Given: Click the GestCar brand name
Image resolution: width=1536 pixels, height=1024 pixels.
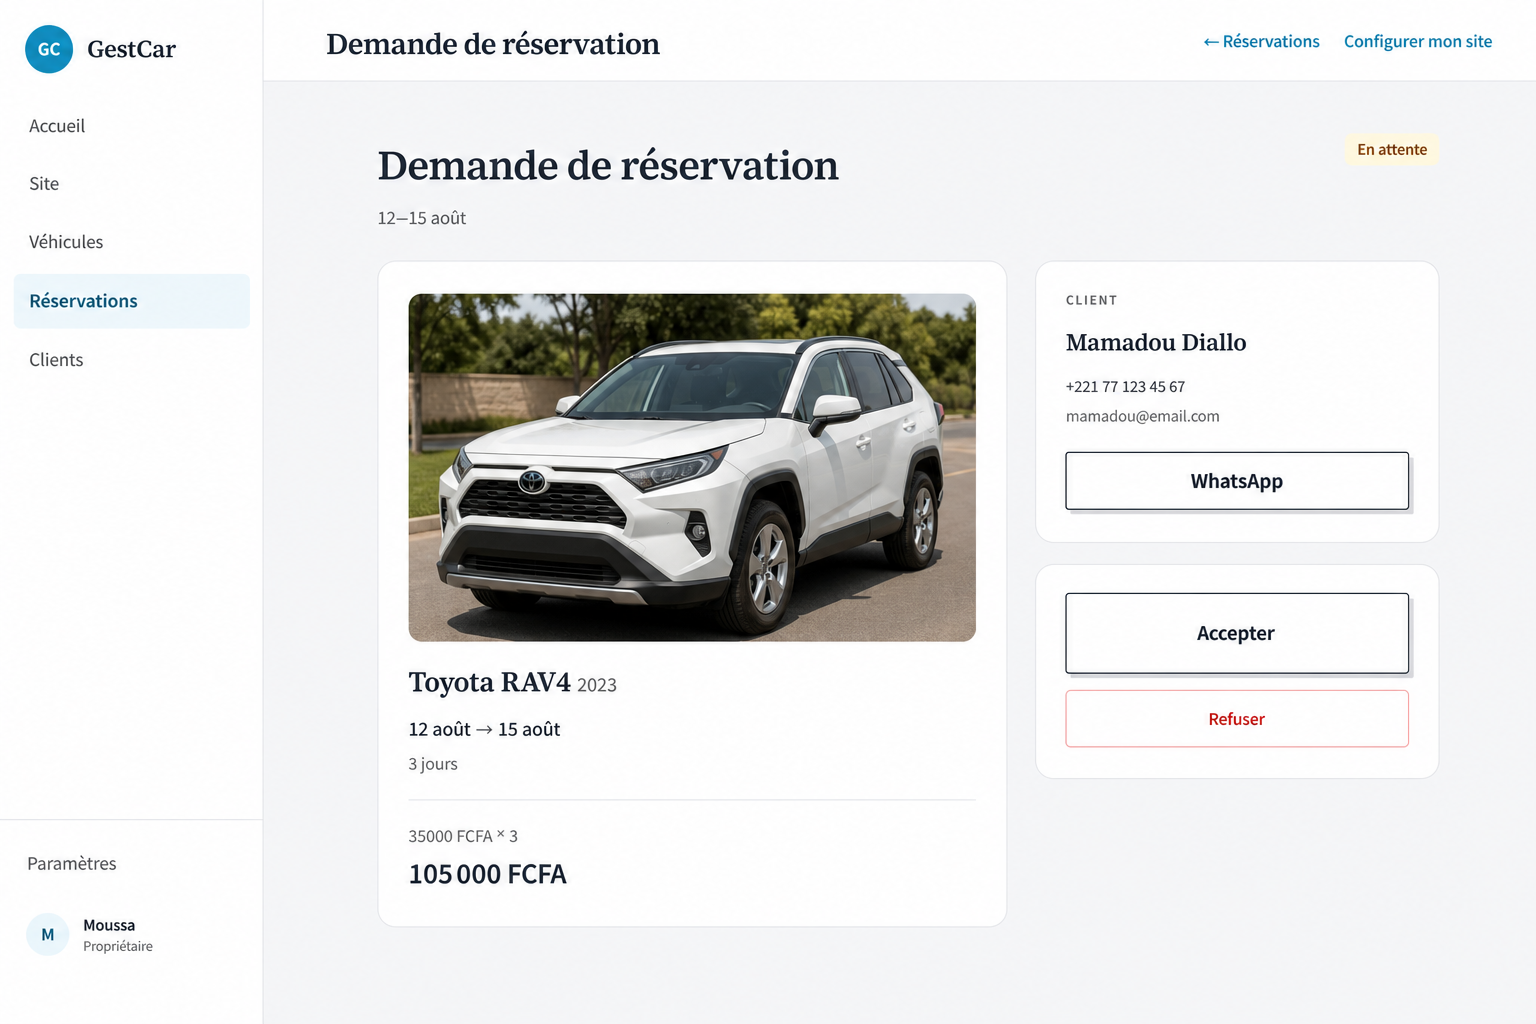Looking at the screenshot, I should pos(131,49).
